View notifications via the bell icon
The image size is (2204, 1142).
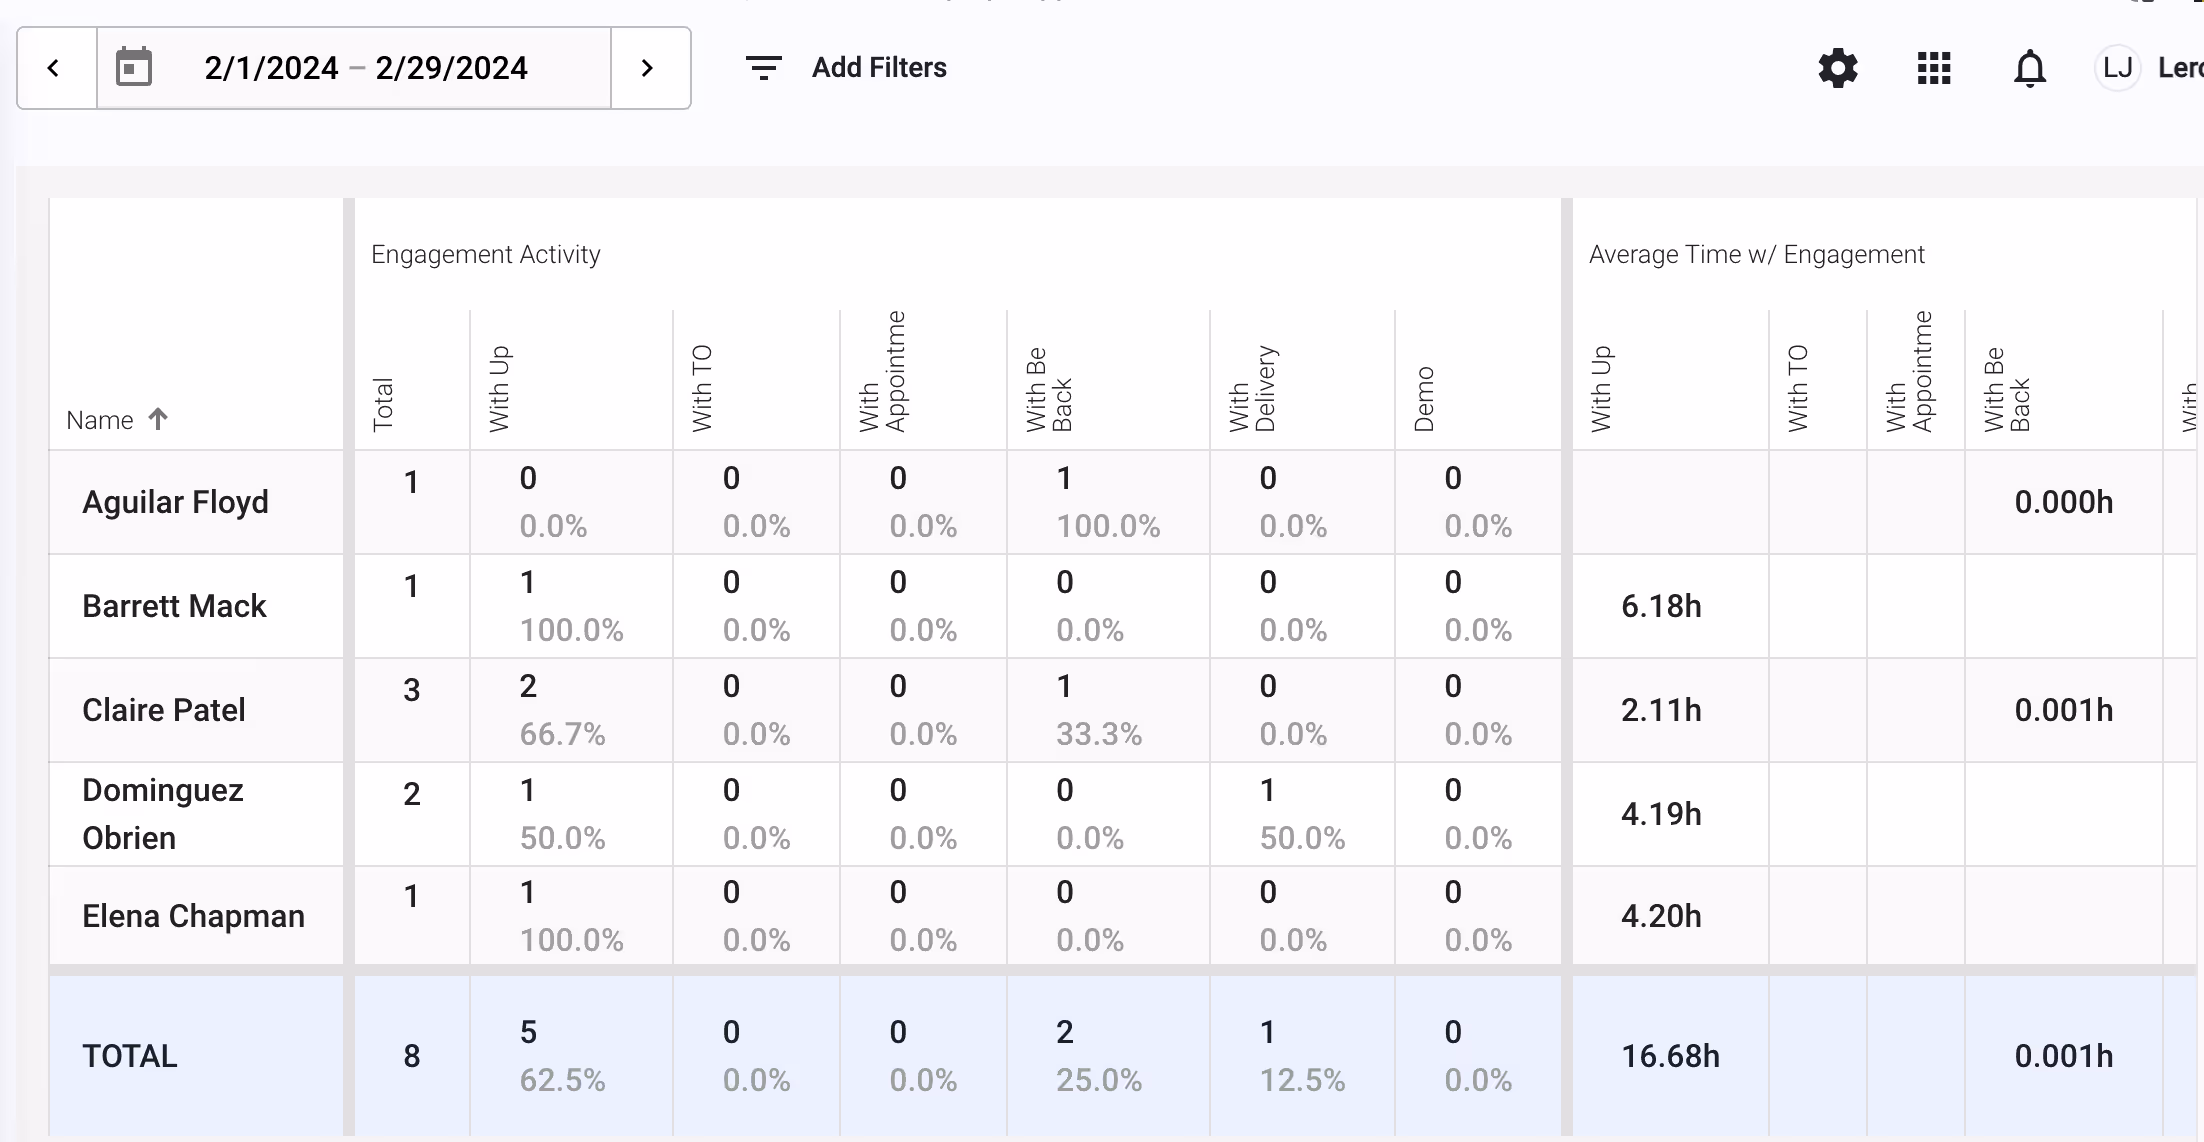point(2029,68)
